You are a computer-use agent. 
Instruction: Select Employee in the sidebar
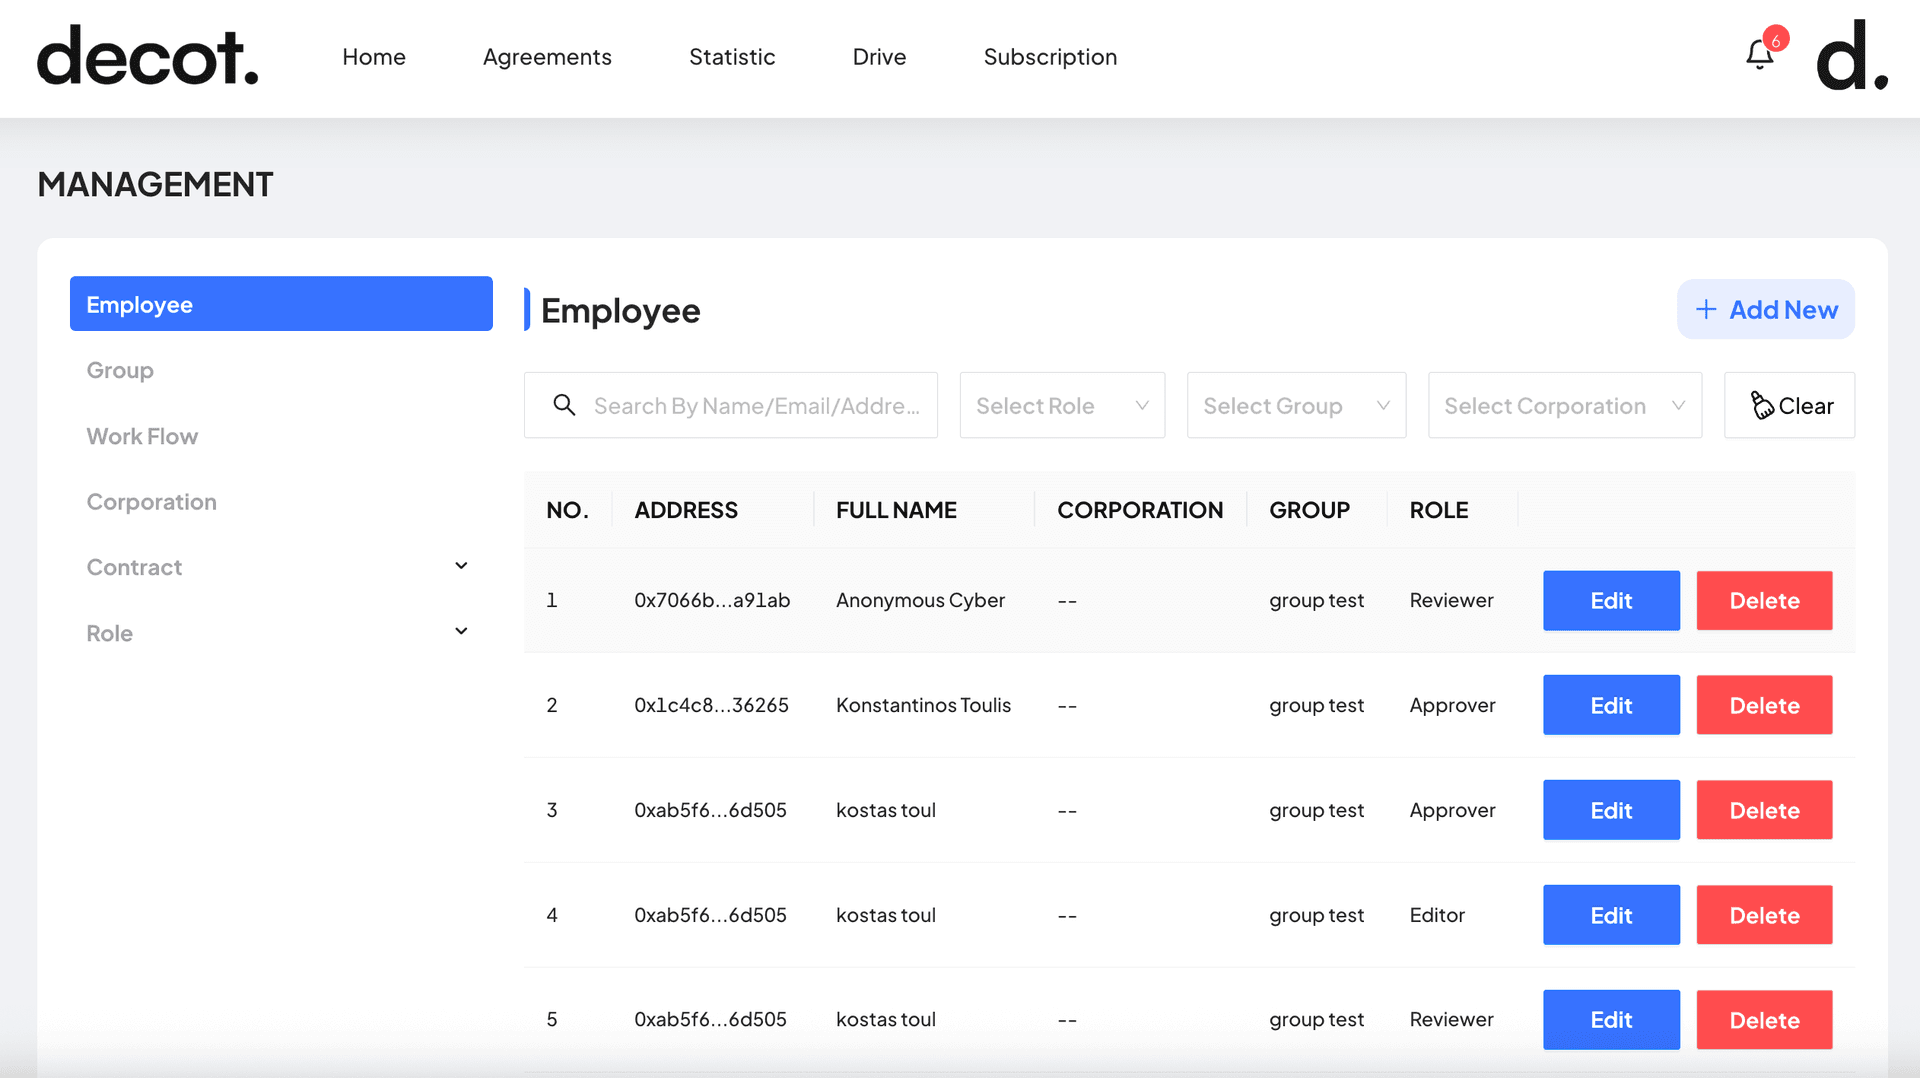(x=281, y=304)
